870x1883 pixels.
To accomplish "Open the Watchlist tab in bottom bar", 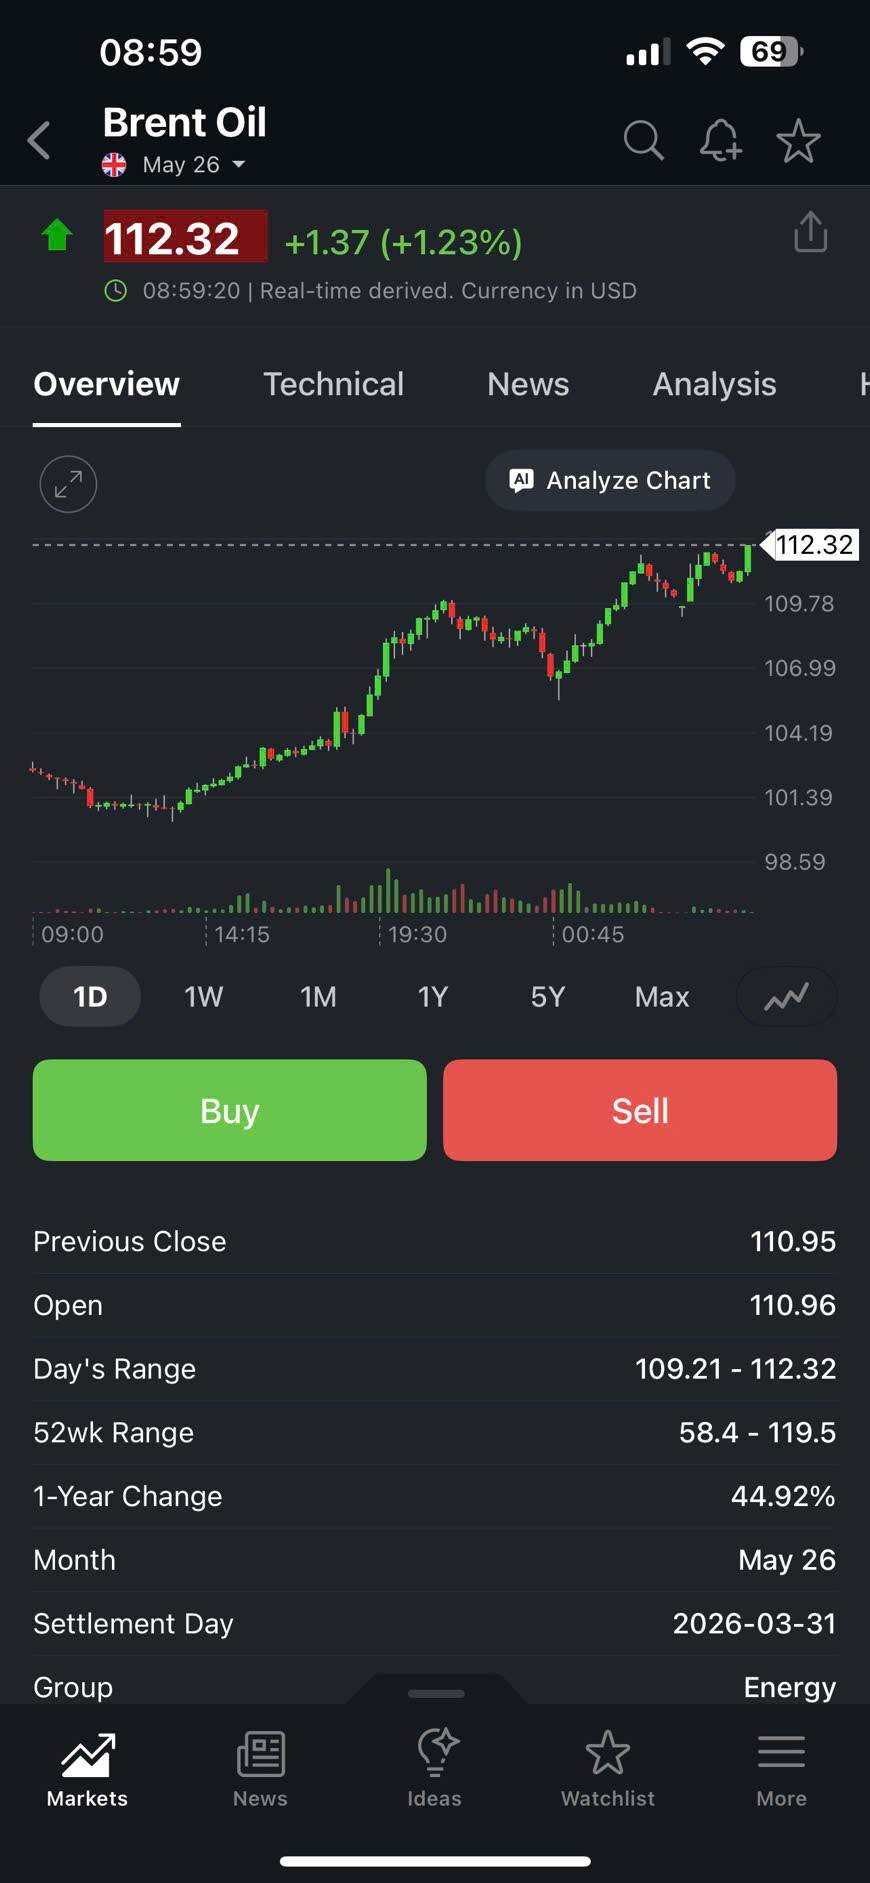I will click(x=608, y=1768).
